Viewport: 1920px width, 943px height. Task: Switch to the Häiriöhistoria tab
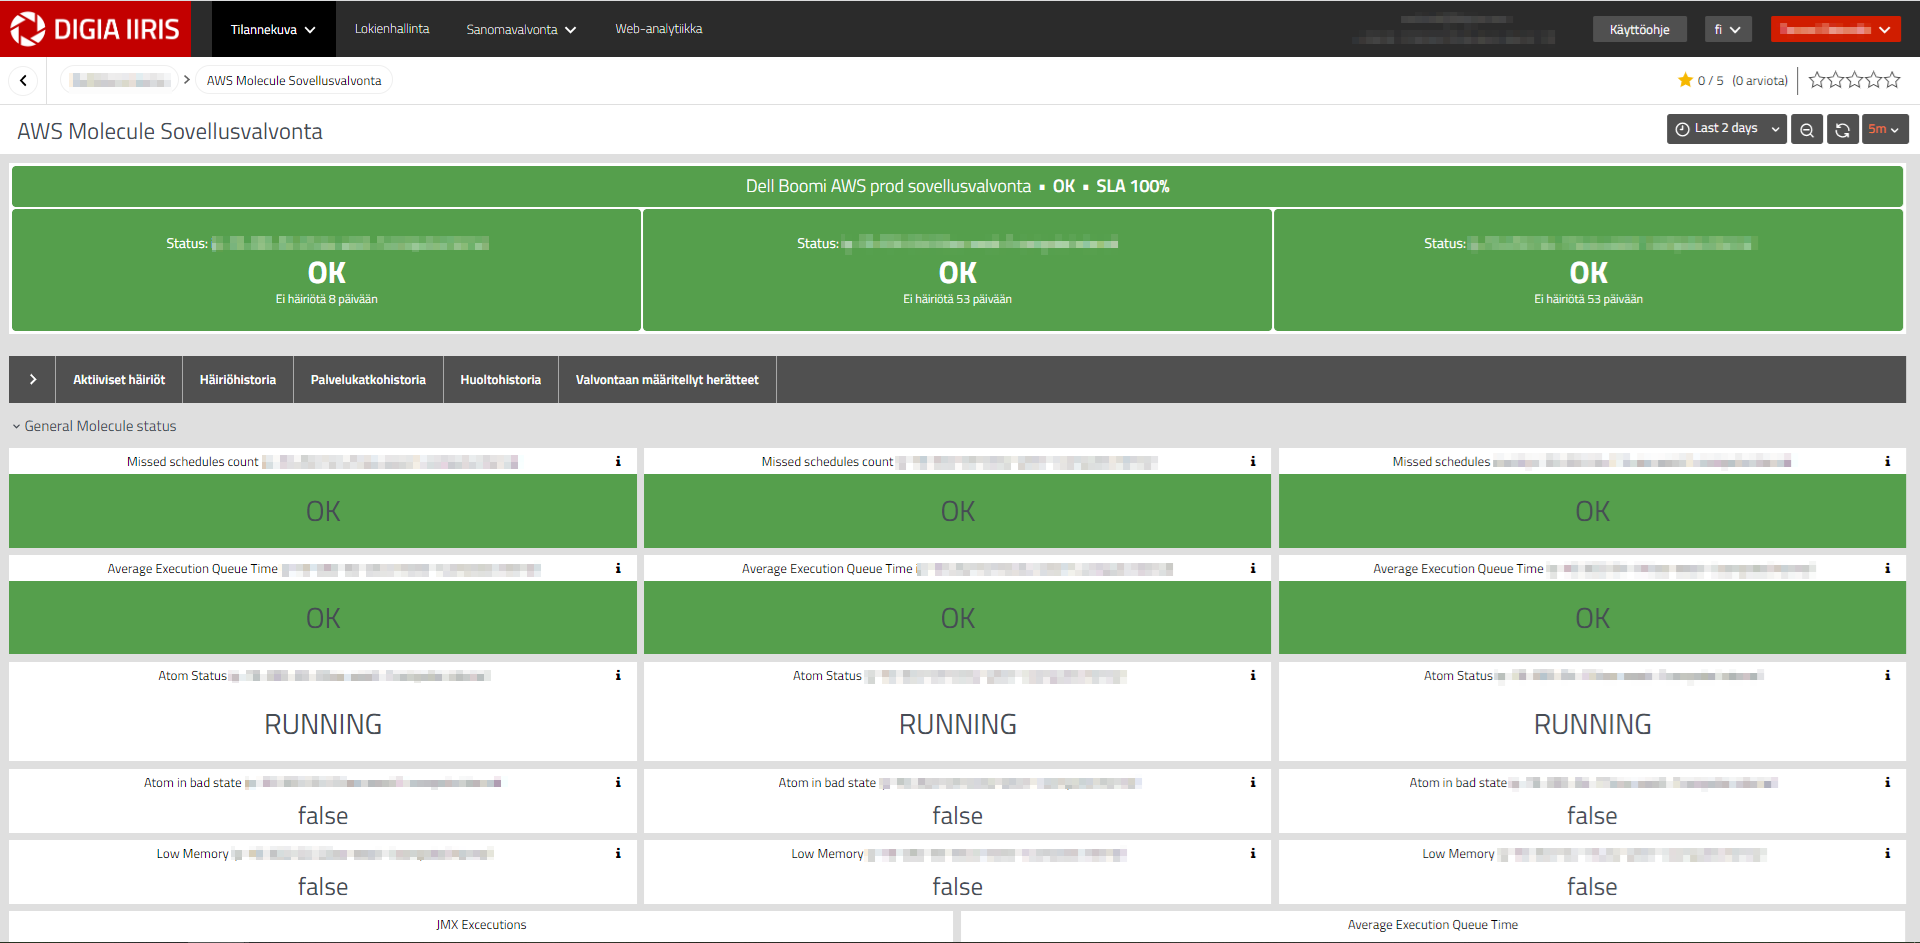click(238, 379)
